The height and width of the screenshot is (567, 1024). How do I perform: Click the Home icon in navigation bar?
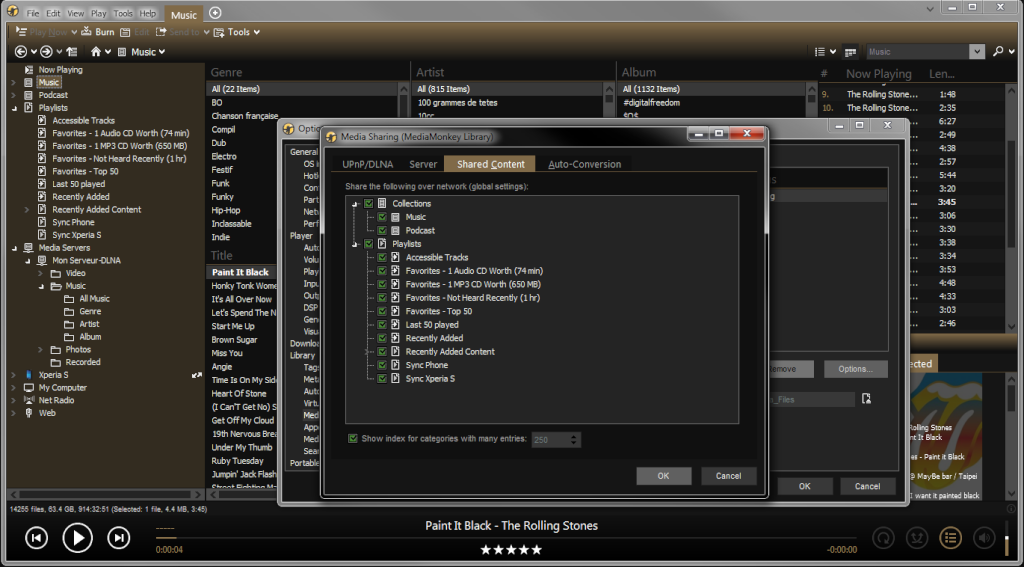pos(96,52)
